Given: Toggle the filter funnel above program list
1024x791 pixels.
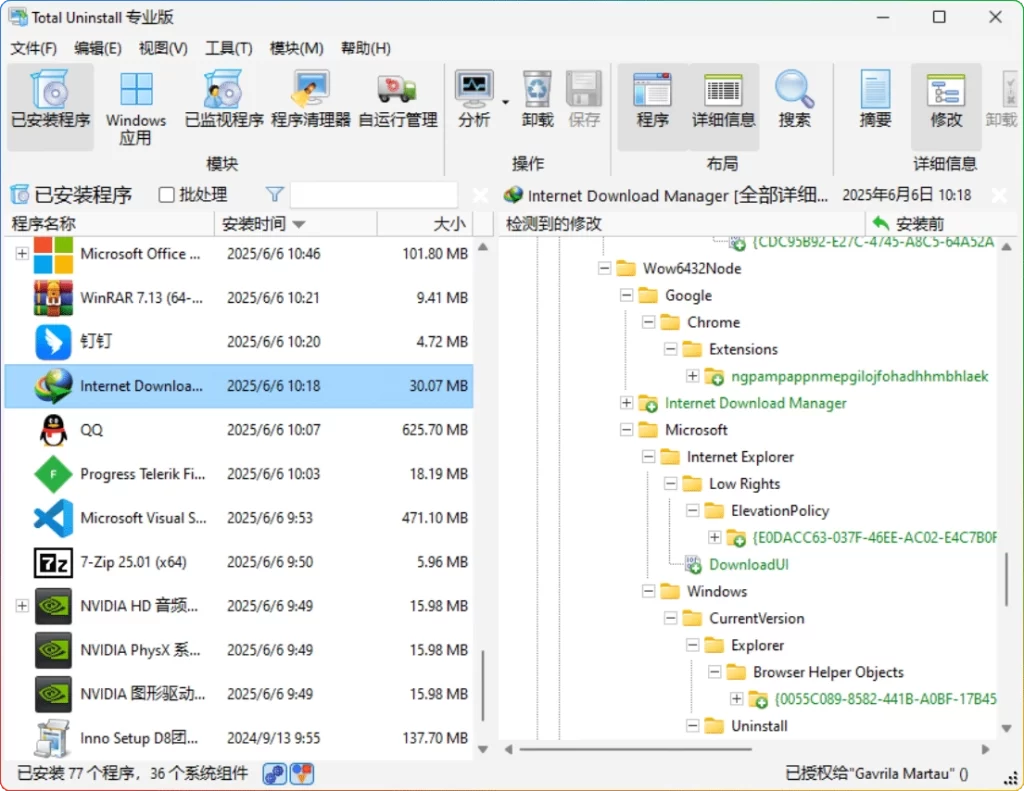Looking at the screenshot, I should (x=274, y=195).
